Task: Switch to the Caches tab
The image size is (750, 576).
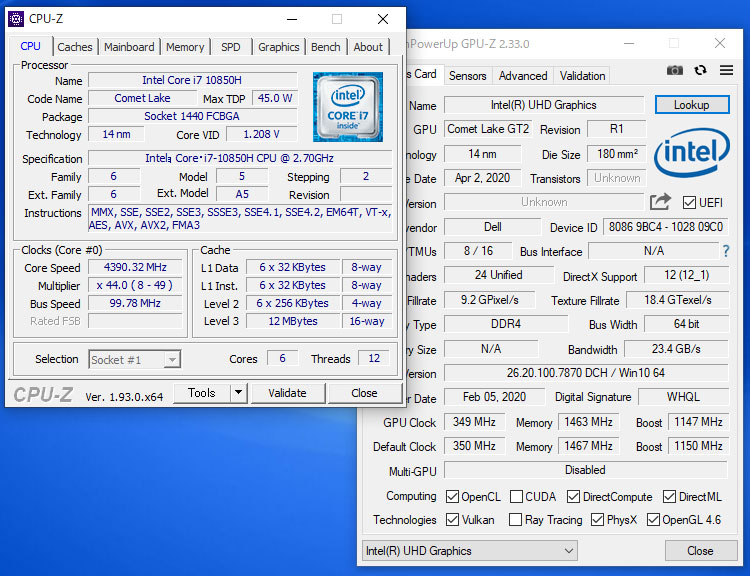Action: click(75, 47)
